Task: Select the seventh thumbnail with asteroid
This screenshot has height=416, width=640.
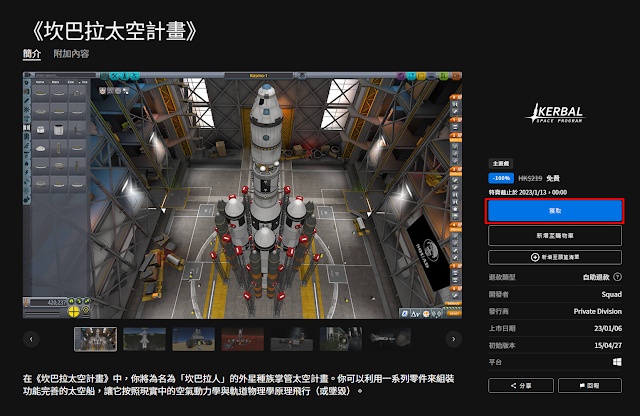Action: (x=389, y=339)
